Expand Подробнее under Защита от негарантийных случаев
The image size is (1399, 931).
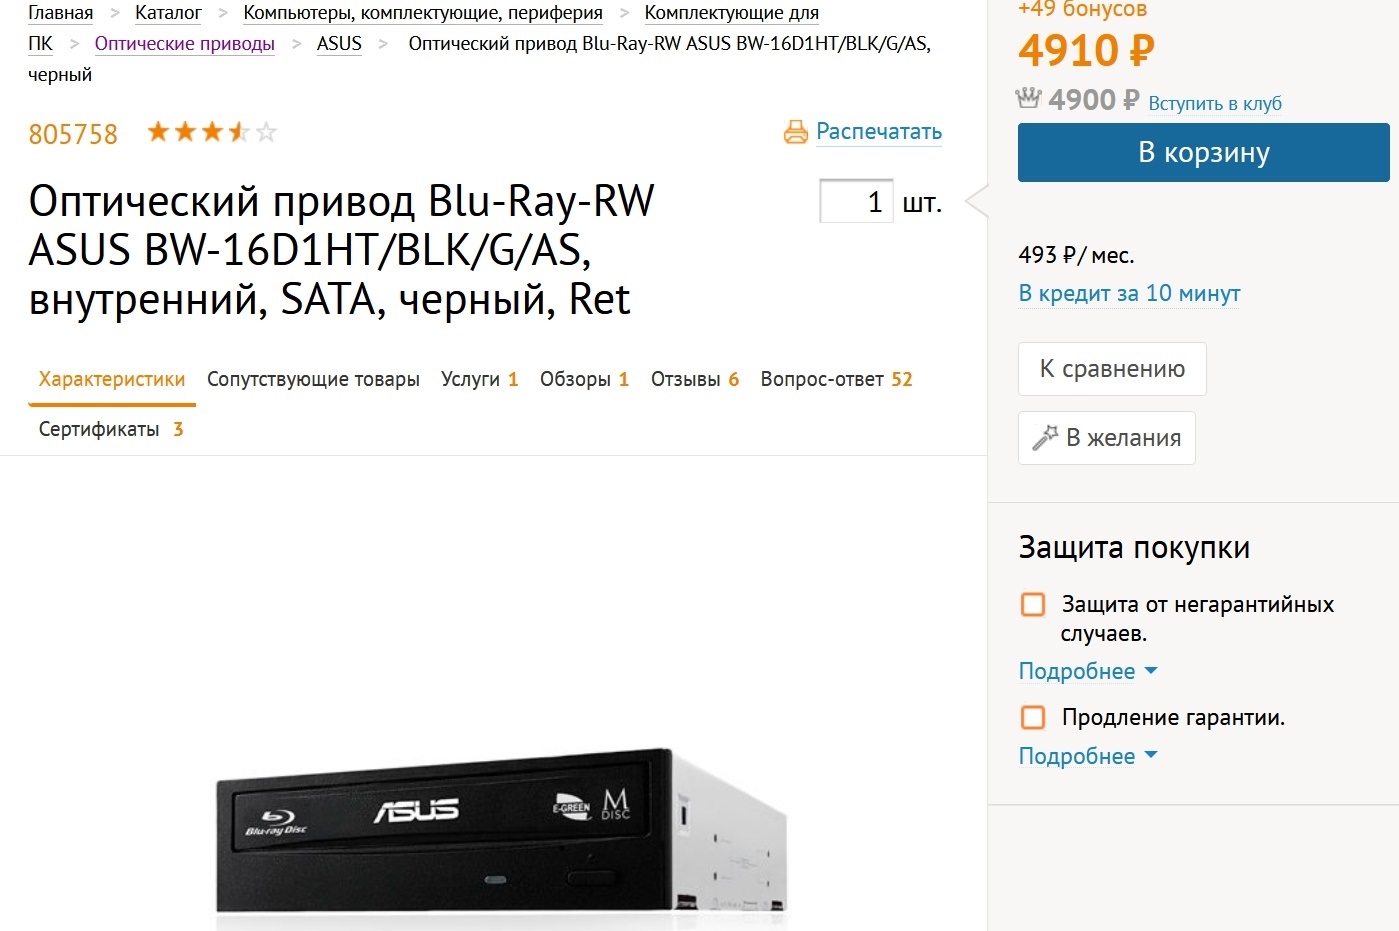coord(1087,671)
